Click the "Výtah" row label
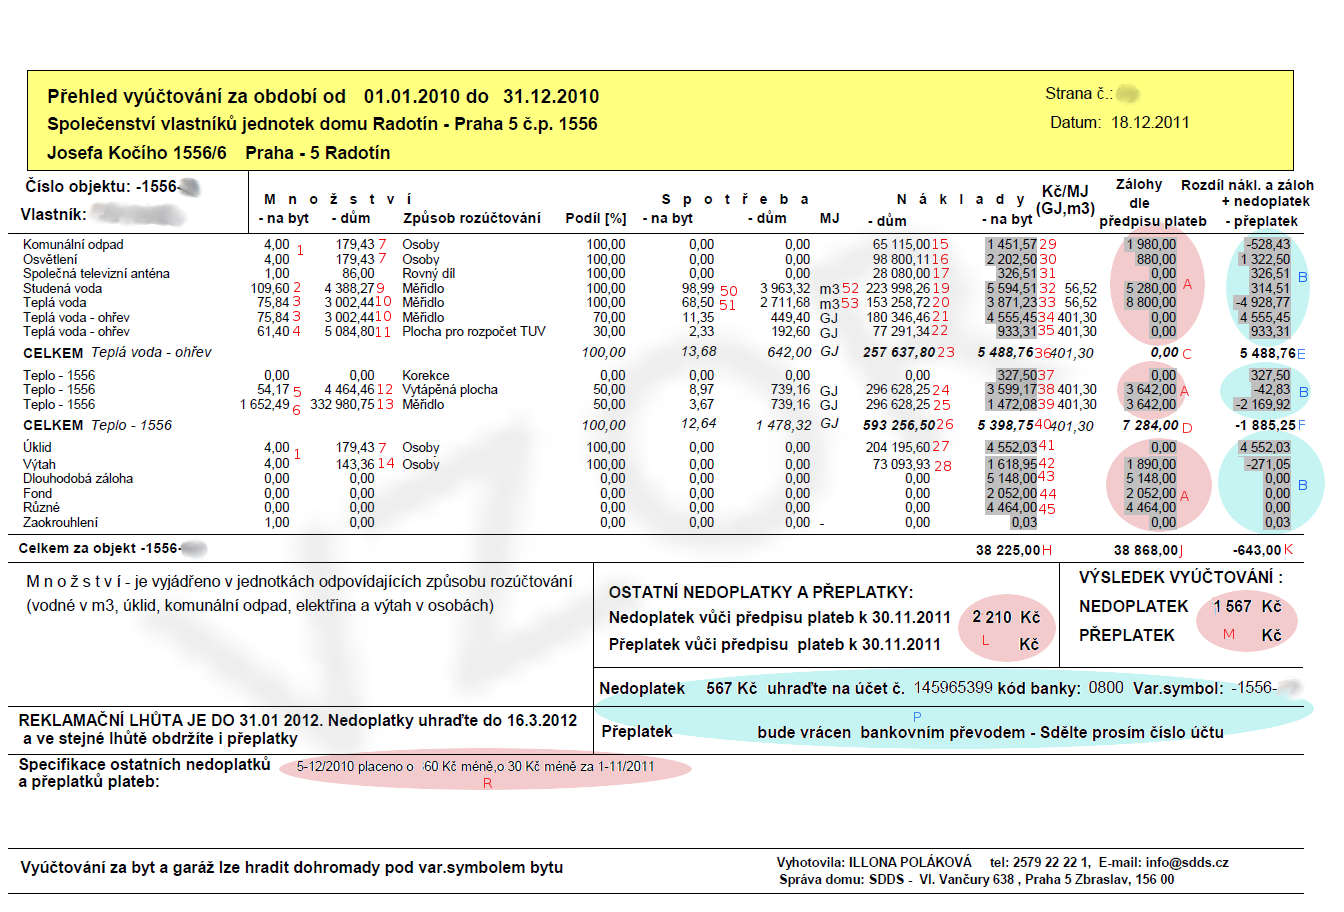This screenshot has height=912, width=1344. tap(39, 464)
